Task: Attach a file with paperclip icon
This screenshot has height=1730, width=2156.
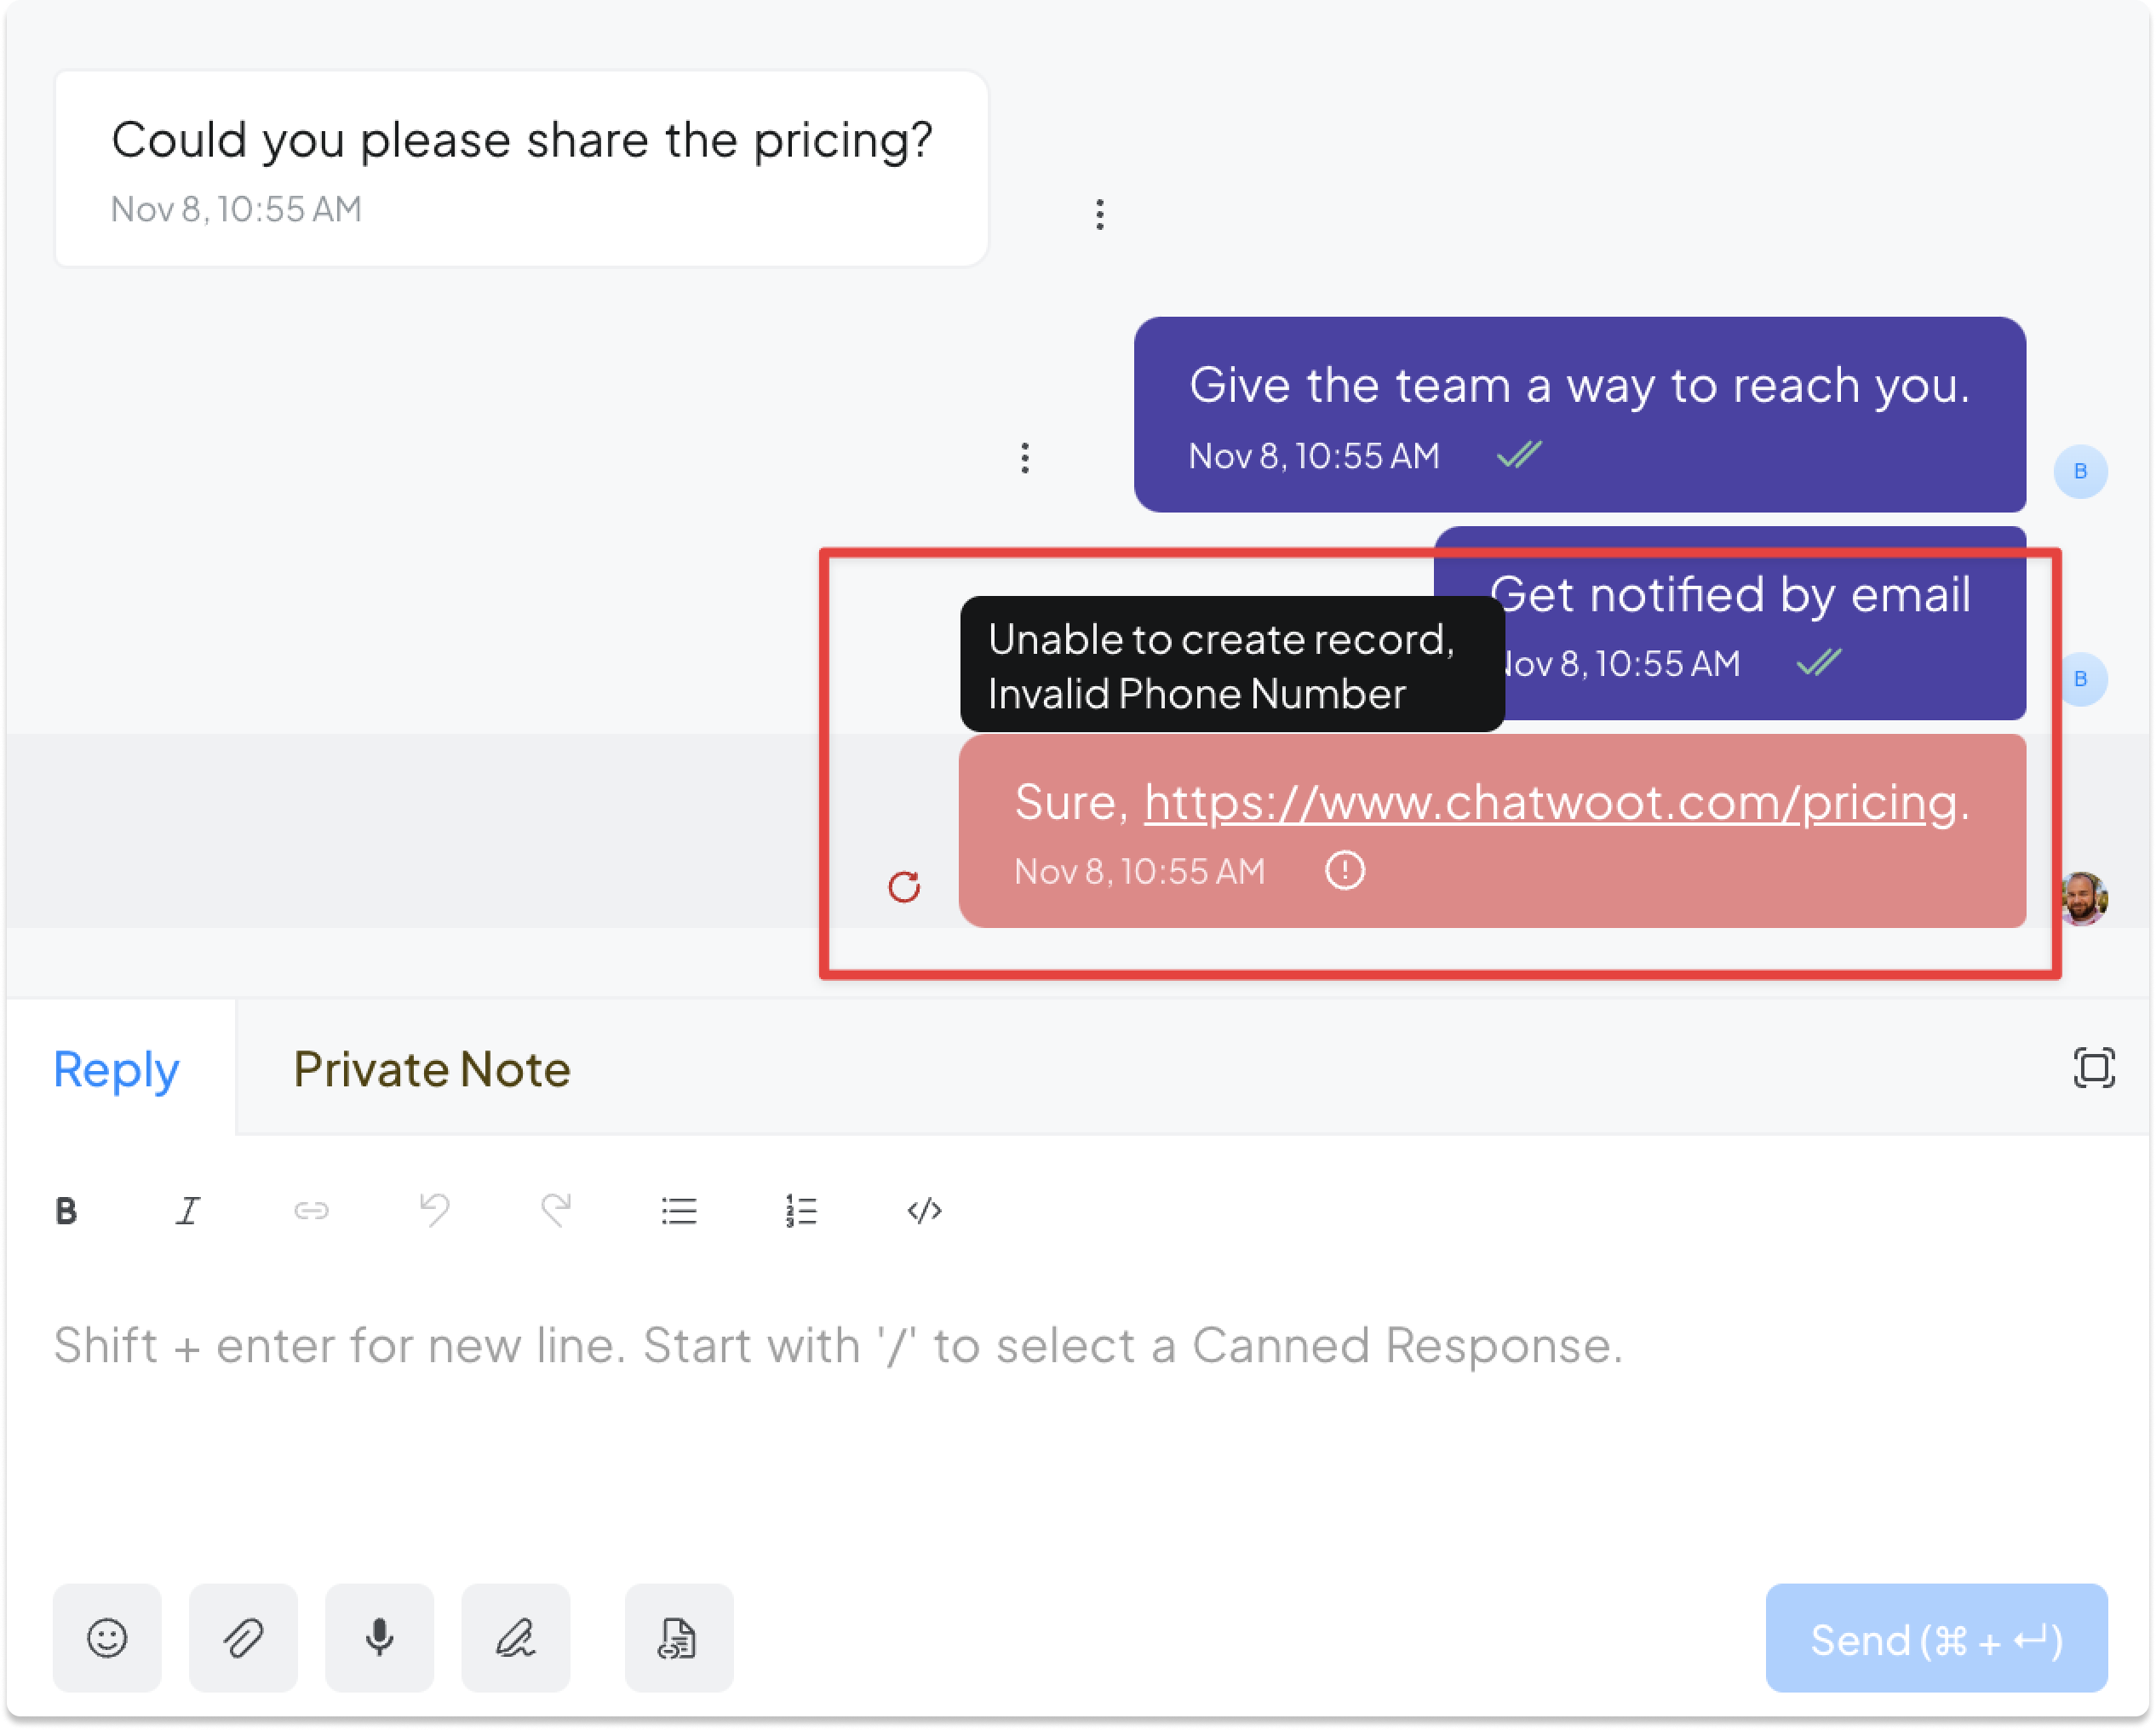Action: (x=243, y=1638)
